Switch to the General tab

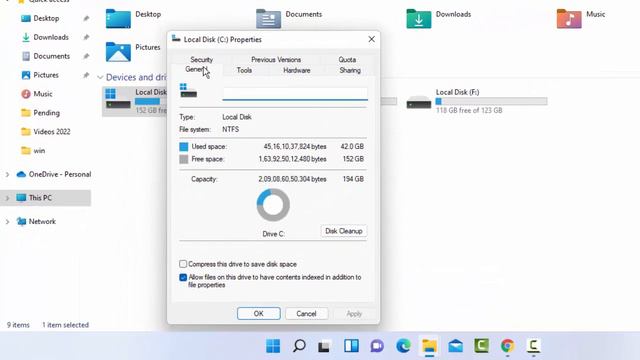pyautogui.click(x=196, y=70)
